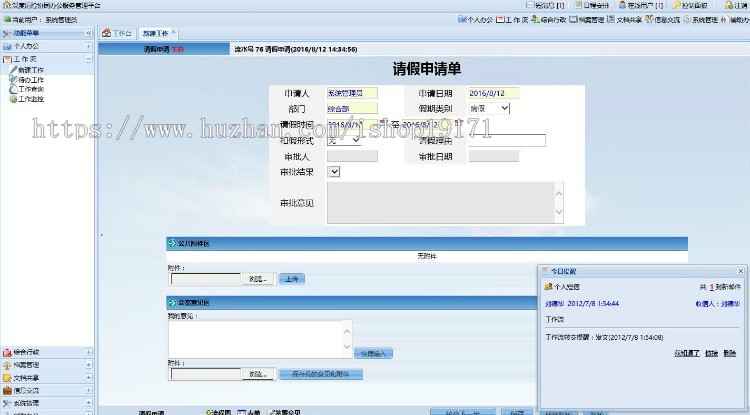750x415 pixels.
Task: Open 信息交流 in top navigation bar
Action: tap(662, 20)
